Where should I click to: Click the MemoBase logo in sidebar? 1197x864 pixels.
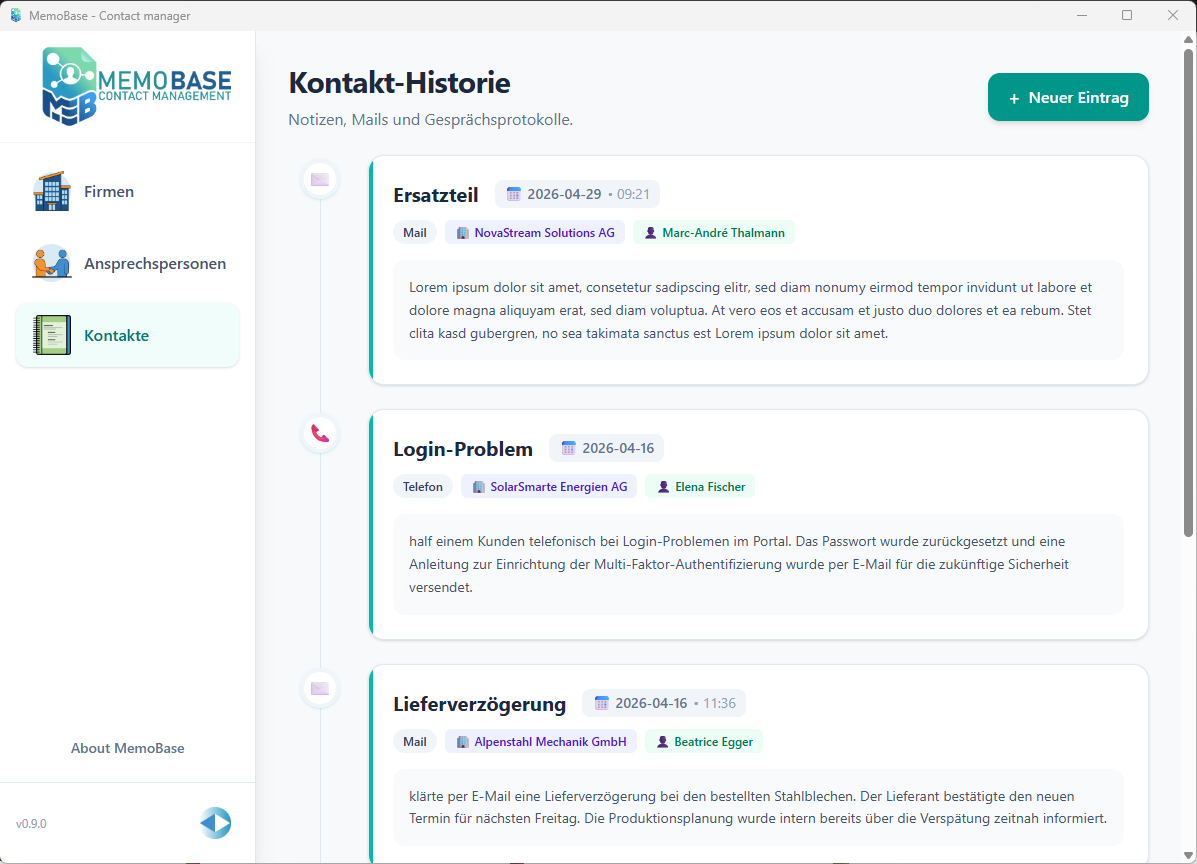pyautogui.click(x=137, y=86)
